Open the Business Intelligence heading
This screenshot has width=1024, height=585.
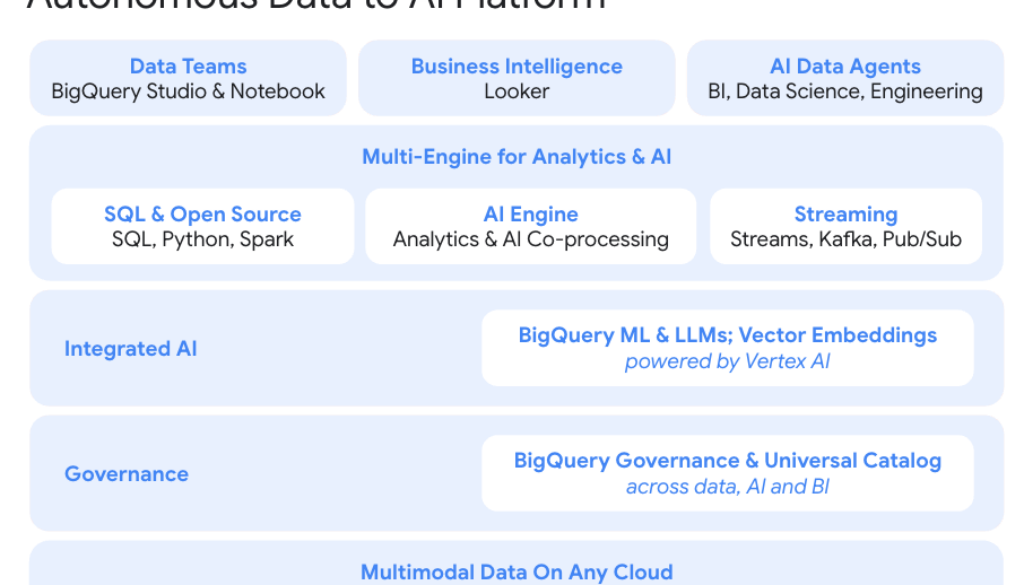pyautogui.click(x=516, y=67)
